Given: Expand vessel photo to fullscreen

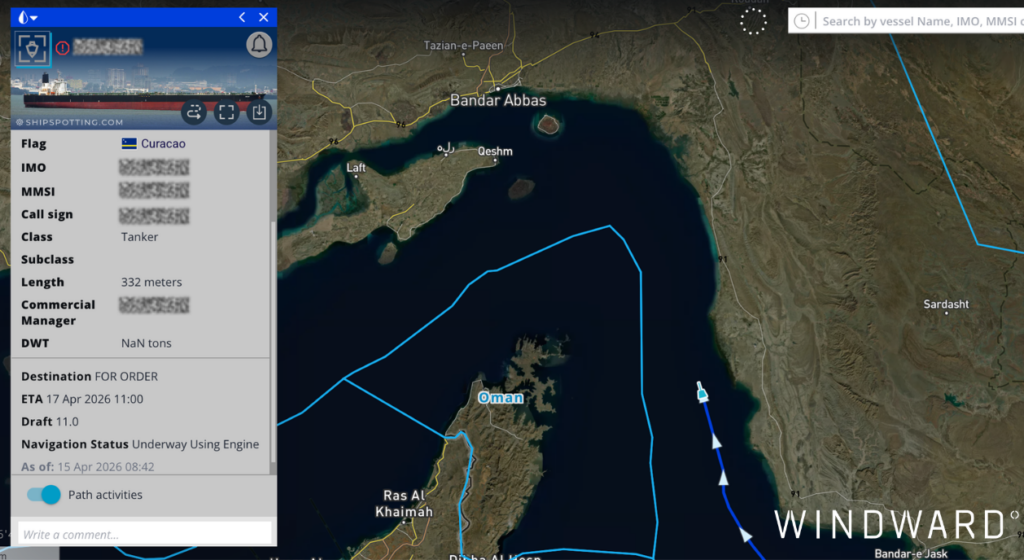Looking at the screenshot, I should click(227, 112).
